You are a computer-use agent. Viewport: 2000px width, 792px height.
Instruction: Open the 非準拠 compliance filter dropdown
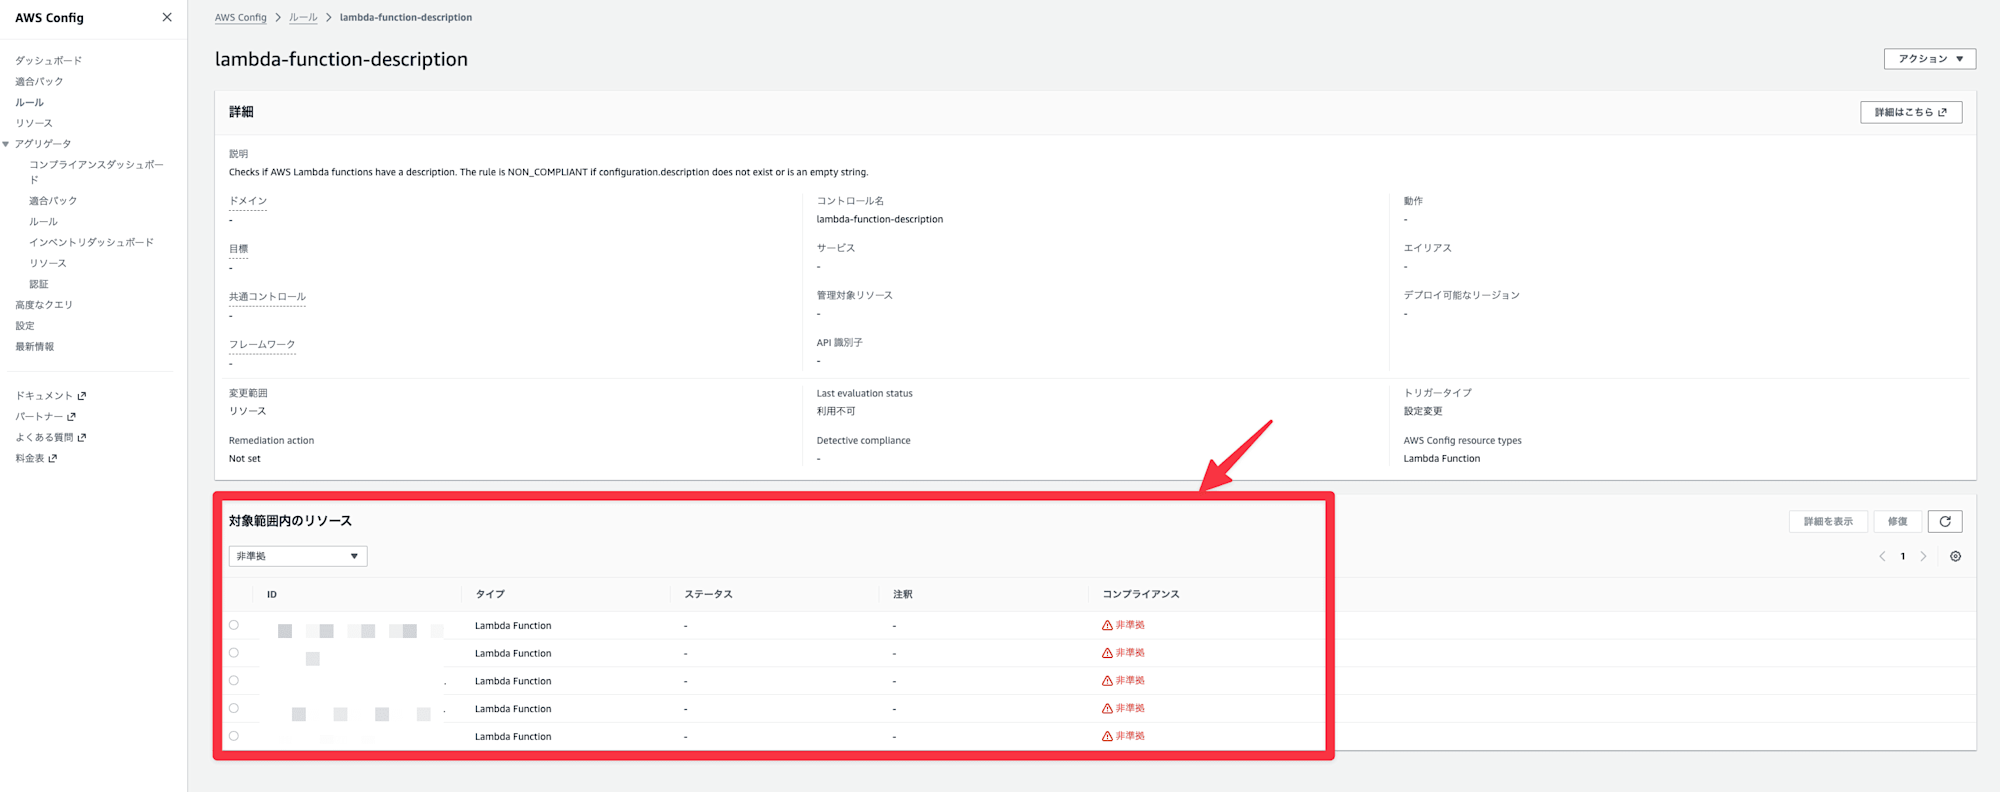point(298,556)
